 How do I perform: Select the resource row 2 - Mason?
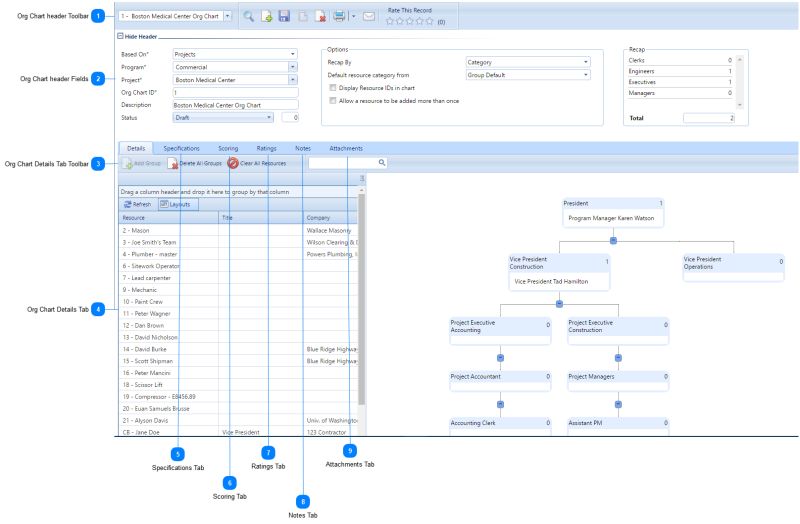[x=238, y=231]
